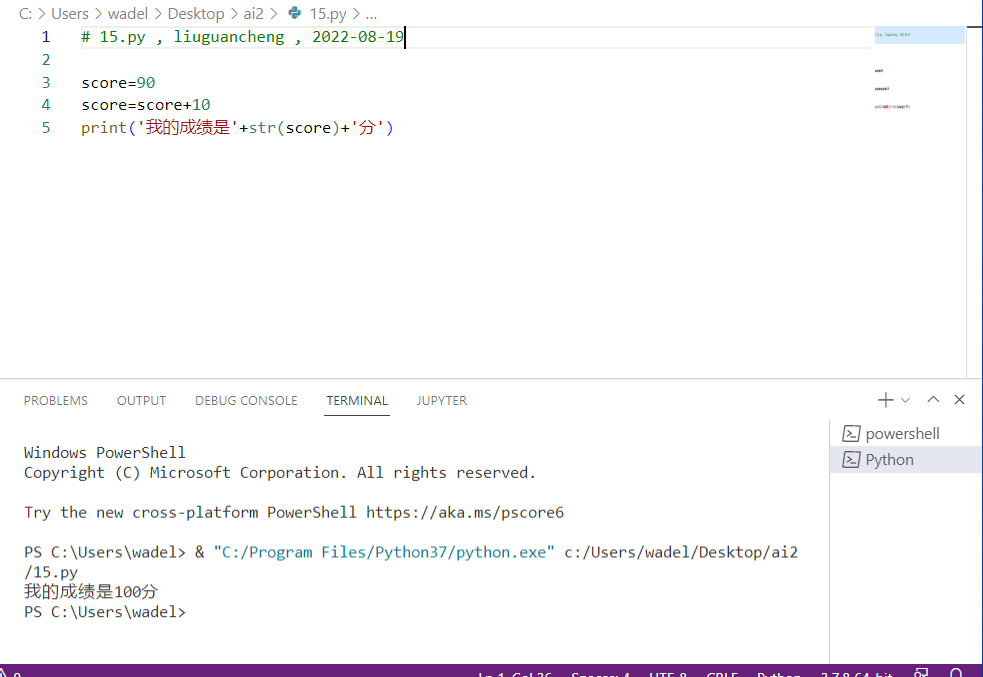Click the plus icon to open a new terminal

(885, 400)
